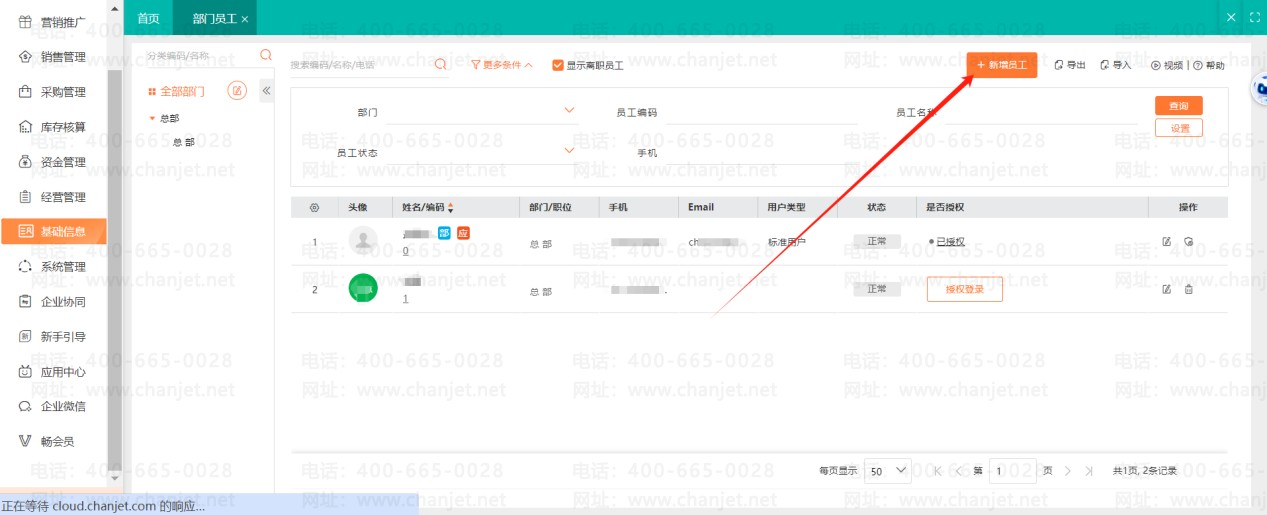Viewport: 1267px width, 515px height.
Task: Close the 部门员工 tab
Action: pos(245,19)
